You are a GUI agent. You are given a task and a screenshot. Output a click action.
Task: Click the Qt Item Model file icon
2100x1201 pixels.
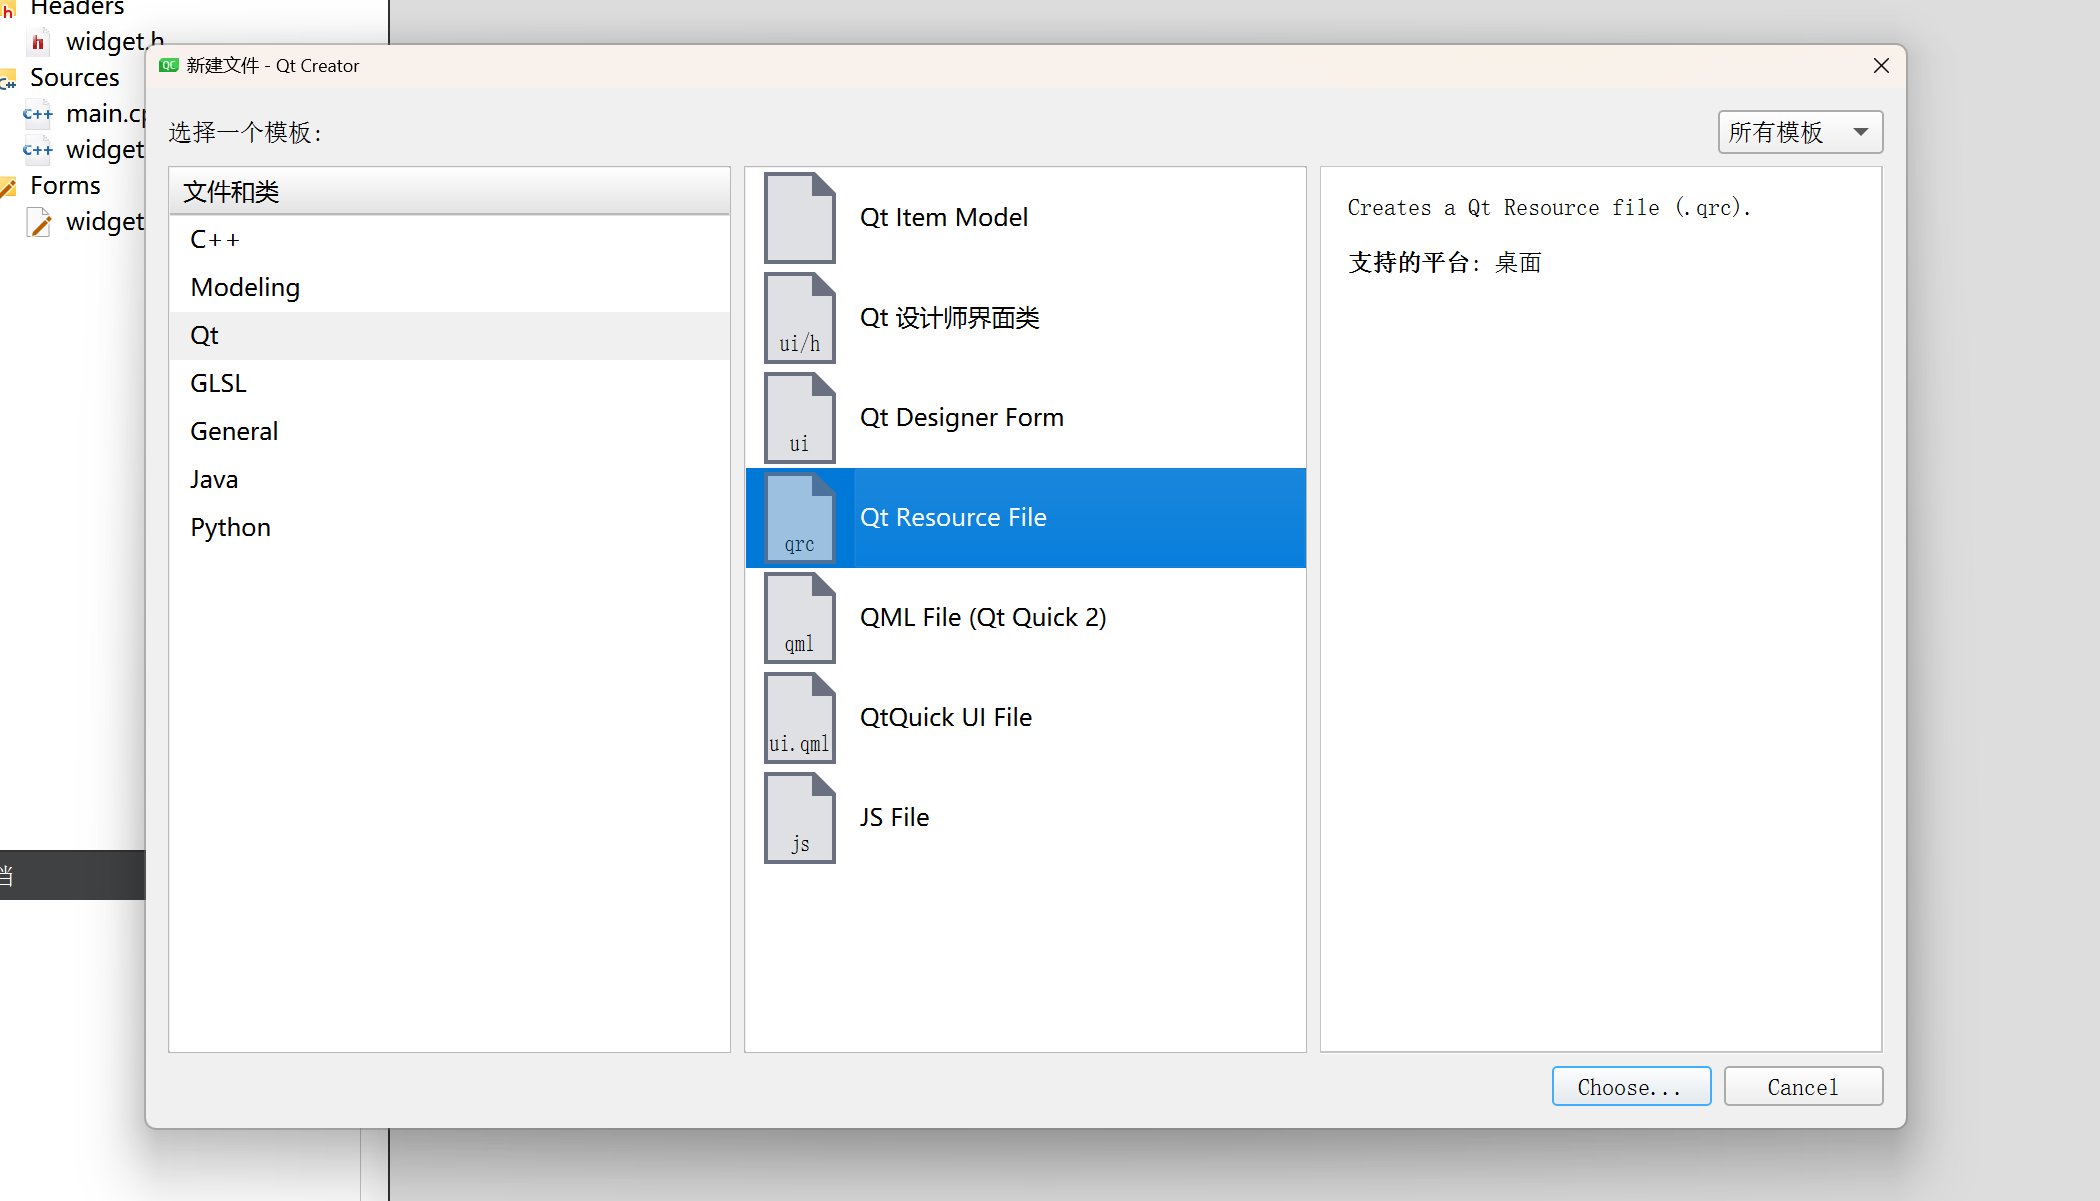coord(799,218)
